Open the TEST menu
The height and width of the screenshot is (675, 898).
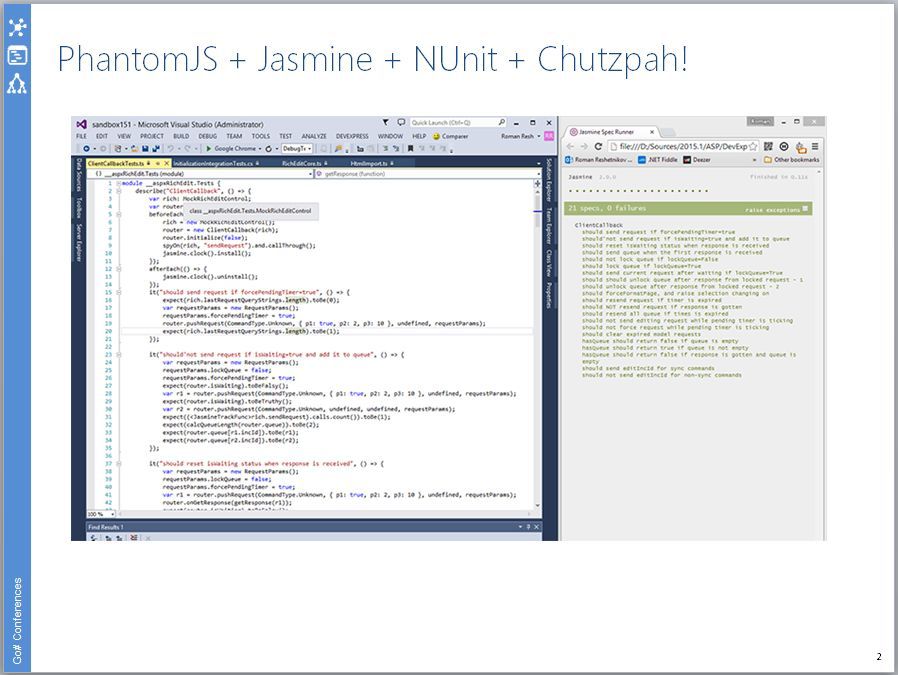click(x=285, y=136)
